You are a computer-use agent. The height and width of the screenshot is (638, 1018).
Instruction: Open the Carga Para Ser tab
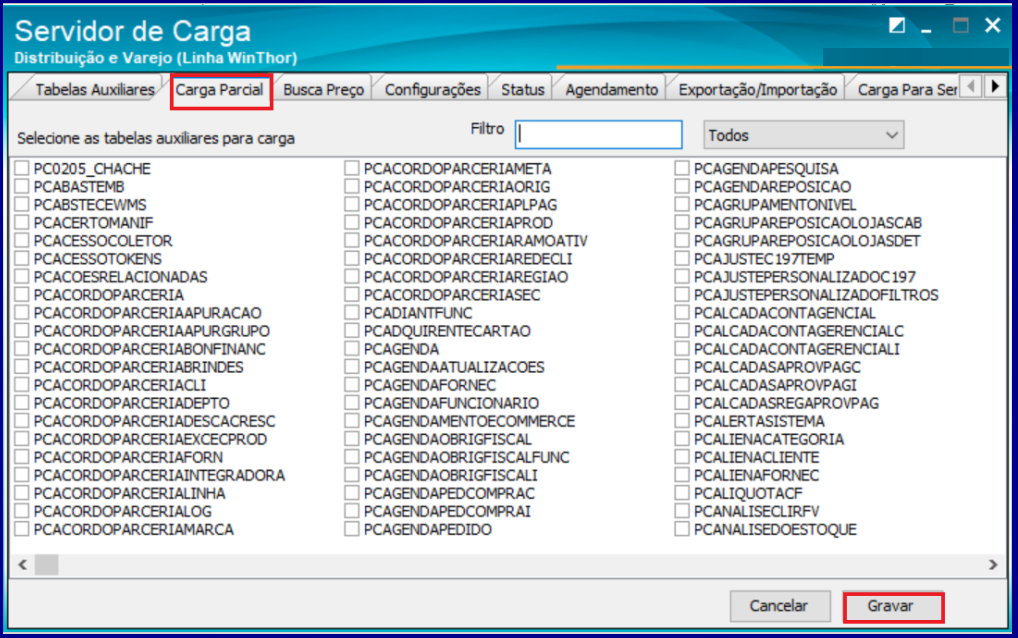(907, 90)
